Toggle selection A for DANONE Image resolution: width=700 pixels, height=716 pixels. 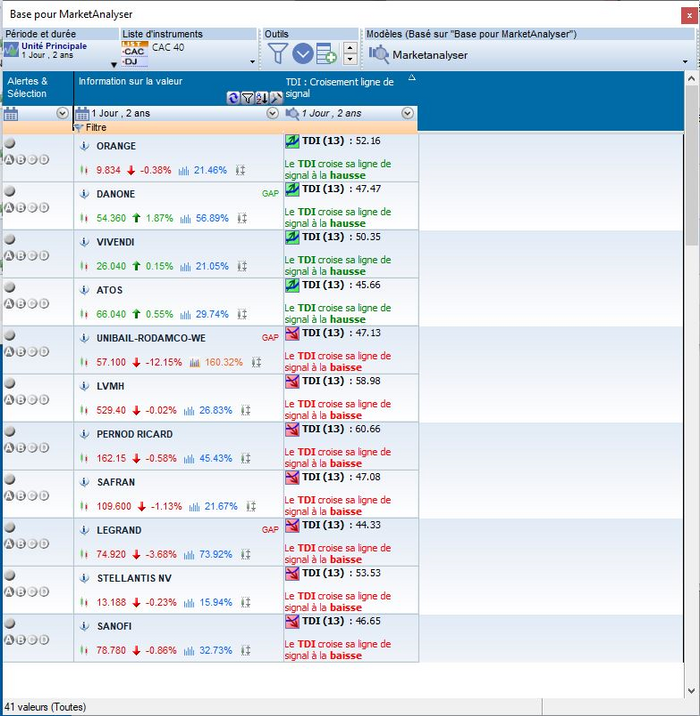[9, 208]
